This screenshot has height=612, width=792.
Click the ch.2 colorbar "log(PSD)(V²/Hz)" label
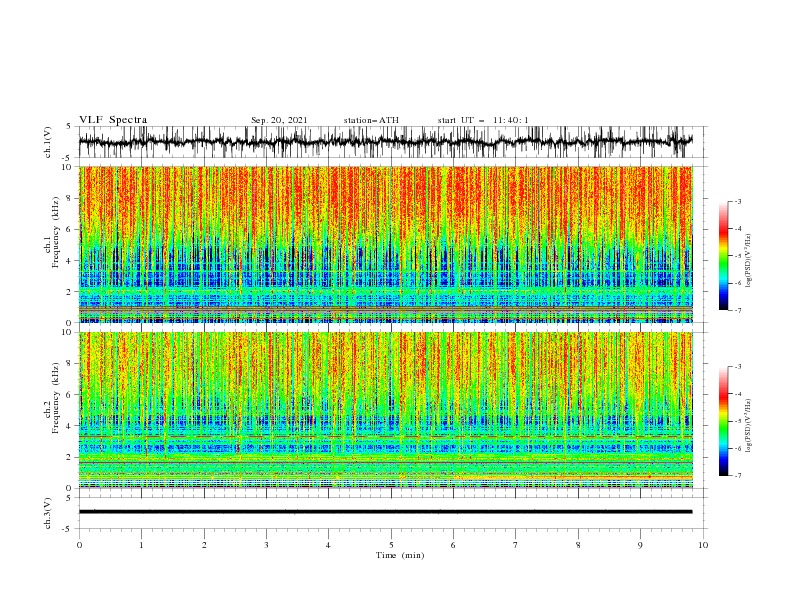coord(749,426)
